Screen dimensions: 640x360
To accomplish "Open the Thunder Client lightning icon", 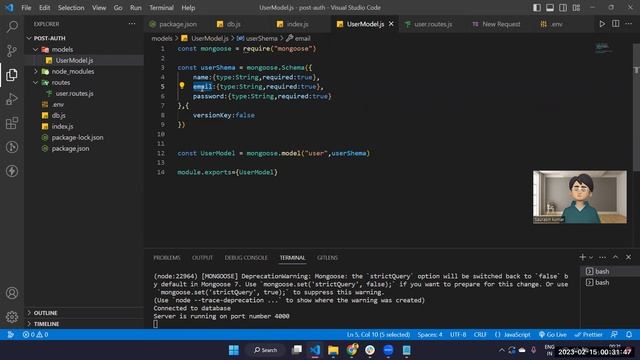I will 12,171.
